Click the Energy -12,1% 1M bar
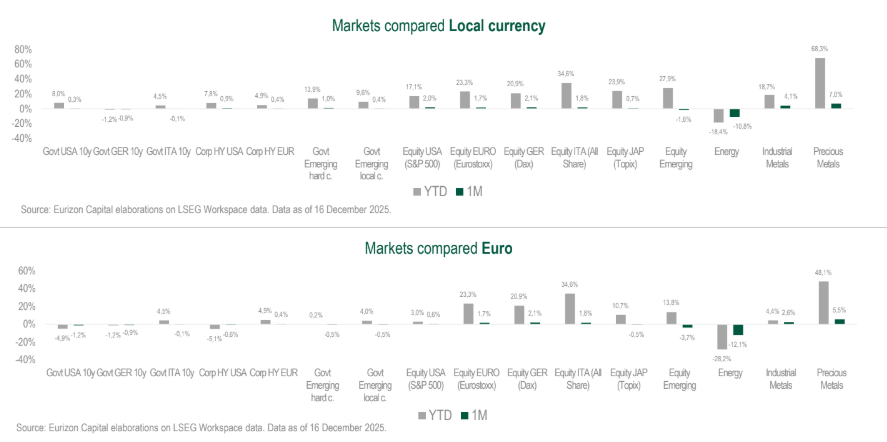887x442 pixels. click(x=738, y=329)
